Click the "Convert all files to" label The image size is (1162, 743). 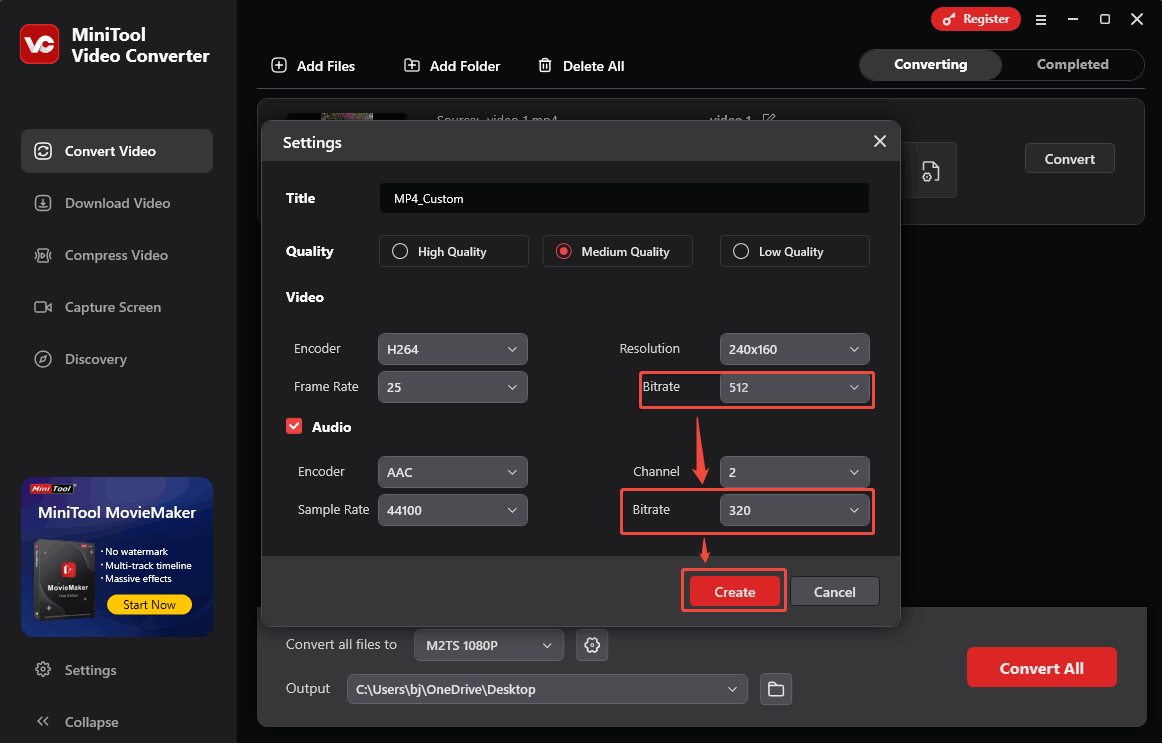click(x=342, y=644)
